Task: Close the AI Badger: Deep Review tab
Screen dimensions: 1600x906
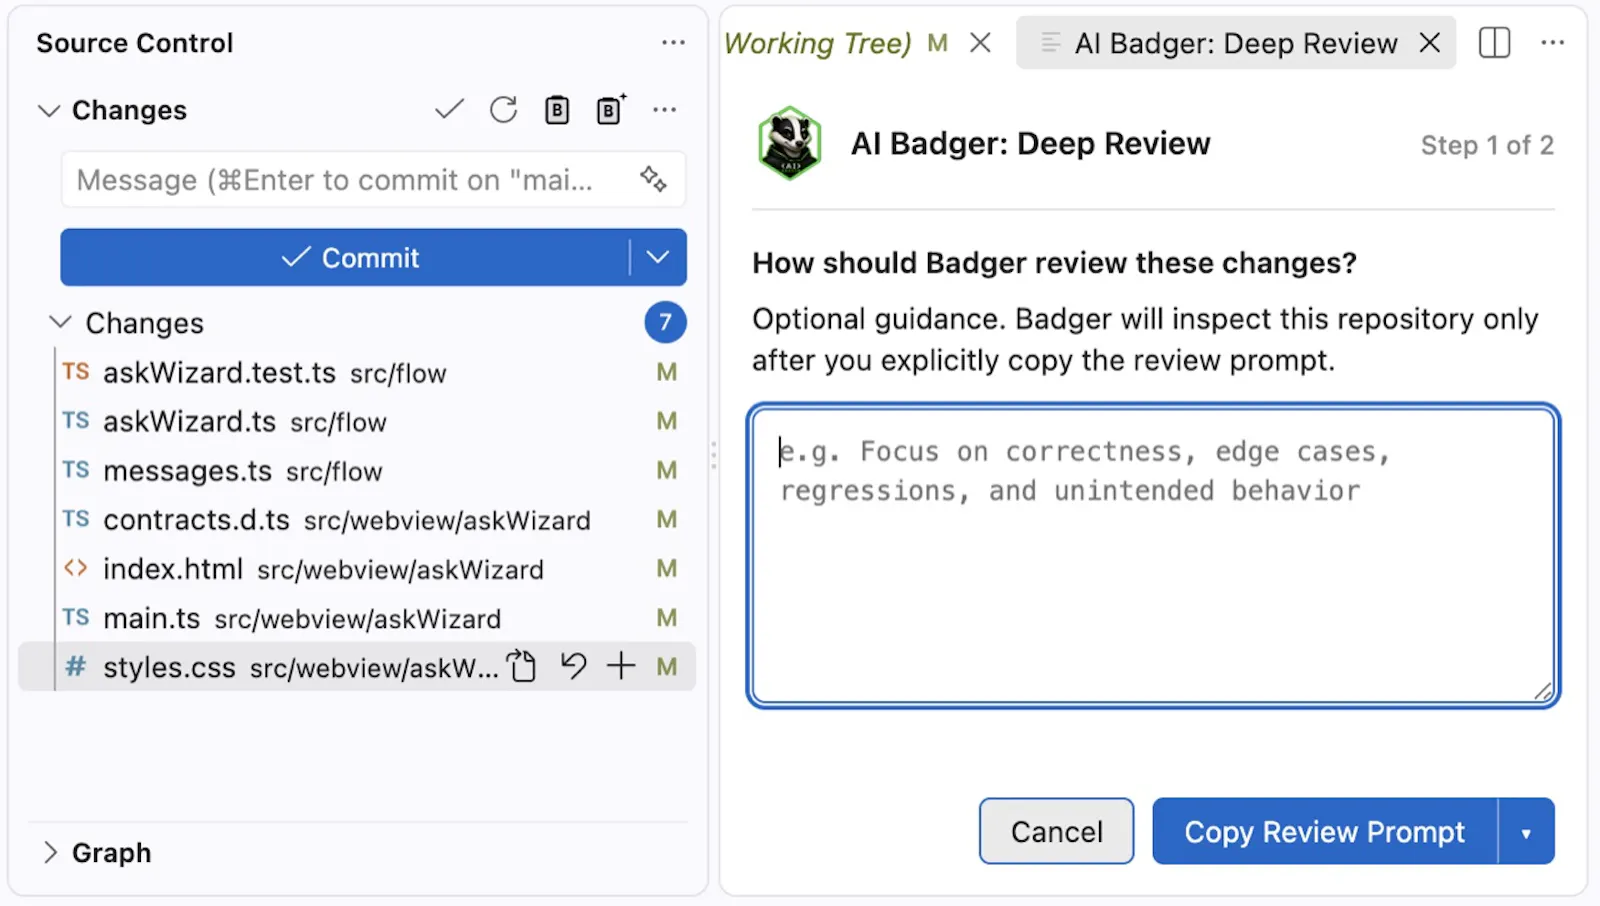Action: point(1430,43)
